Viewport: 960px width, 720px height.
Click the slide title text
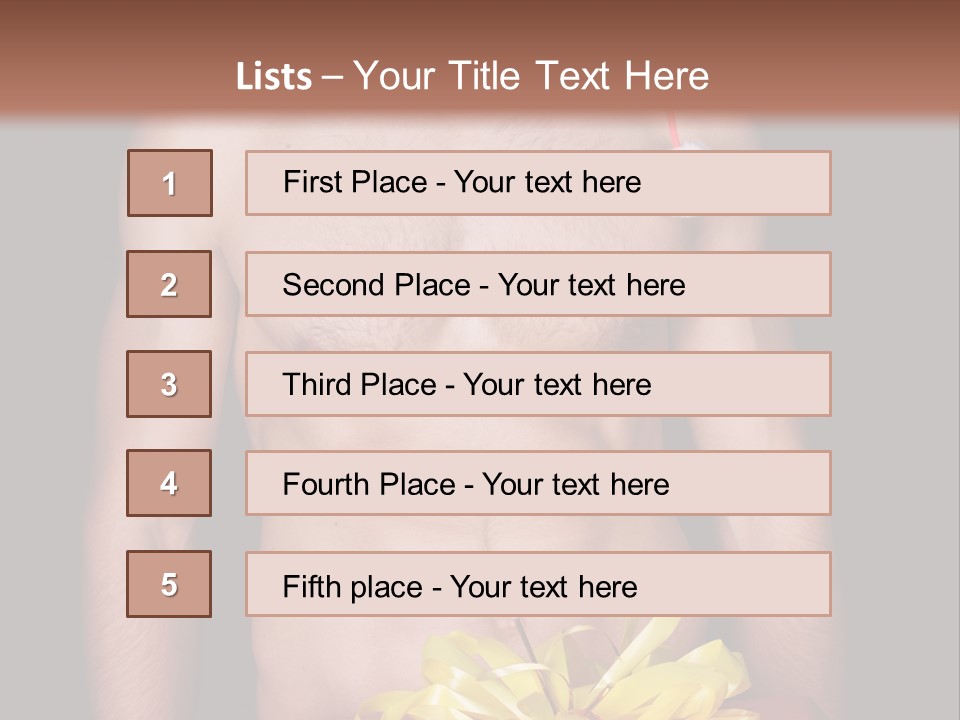(x=472, y=76)
